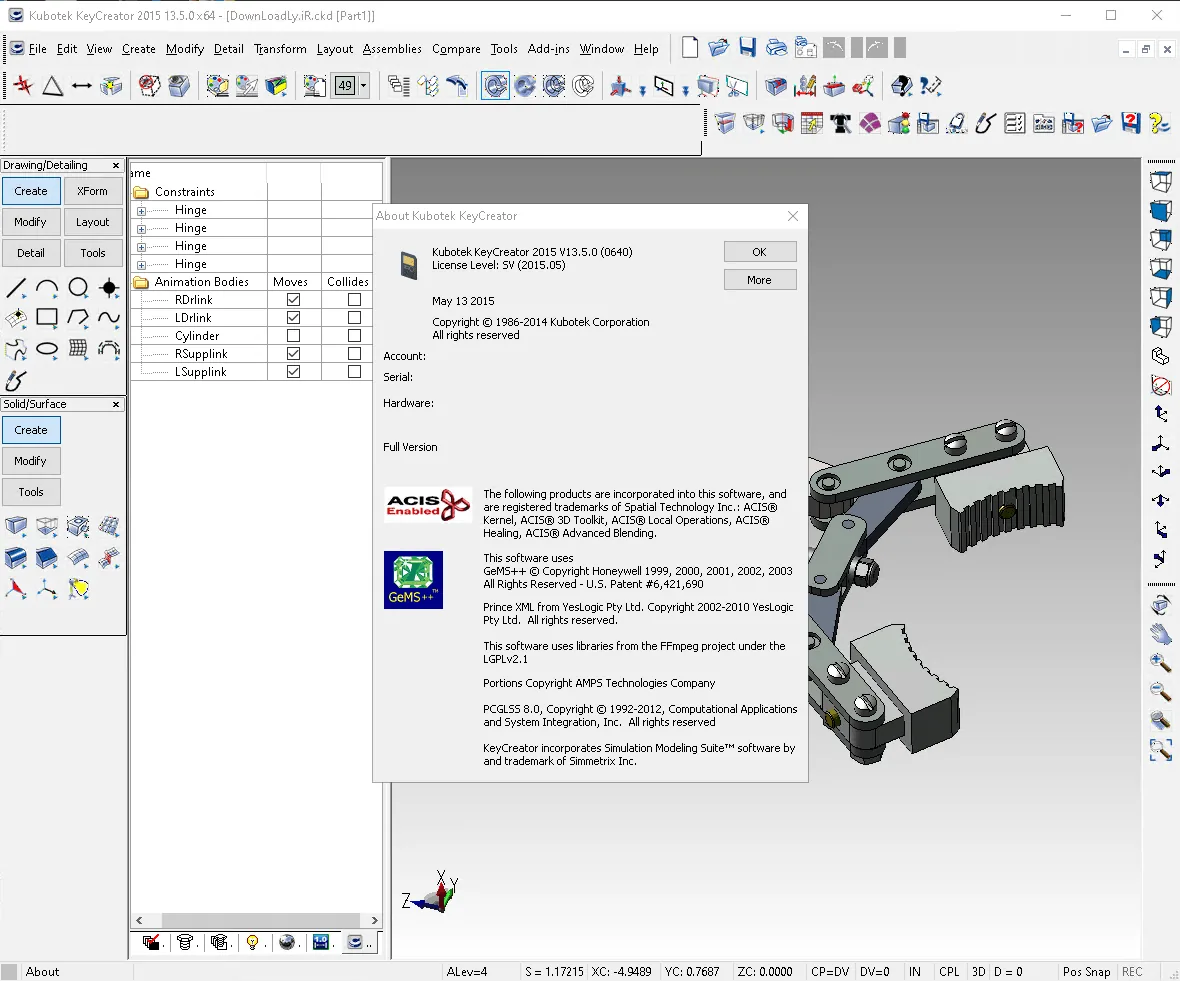Viewport: 1180px width, 981px height.
Task: Click the lightbulb icon below tree panel
Action: (253, 942)
